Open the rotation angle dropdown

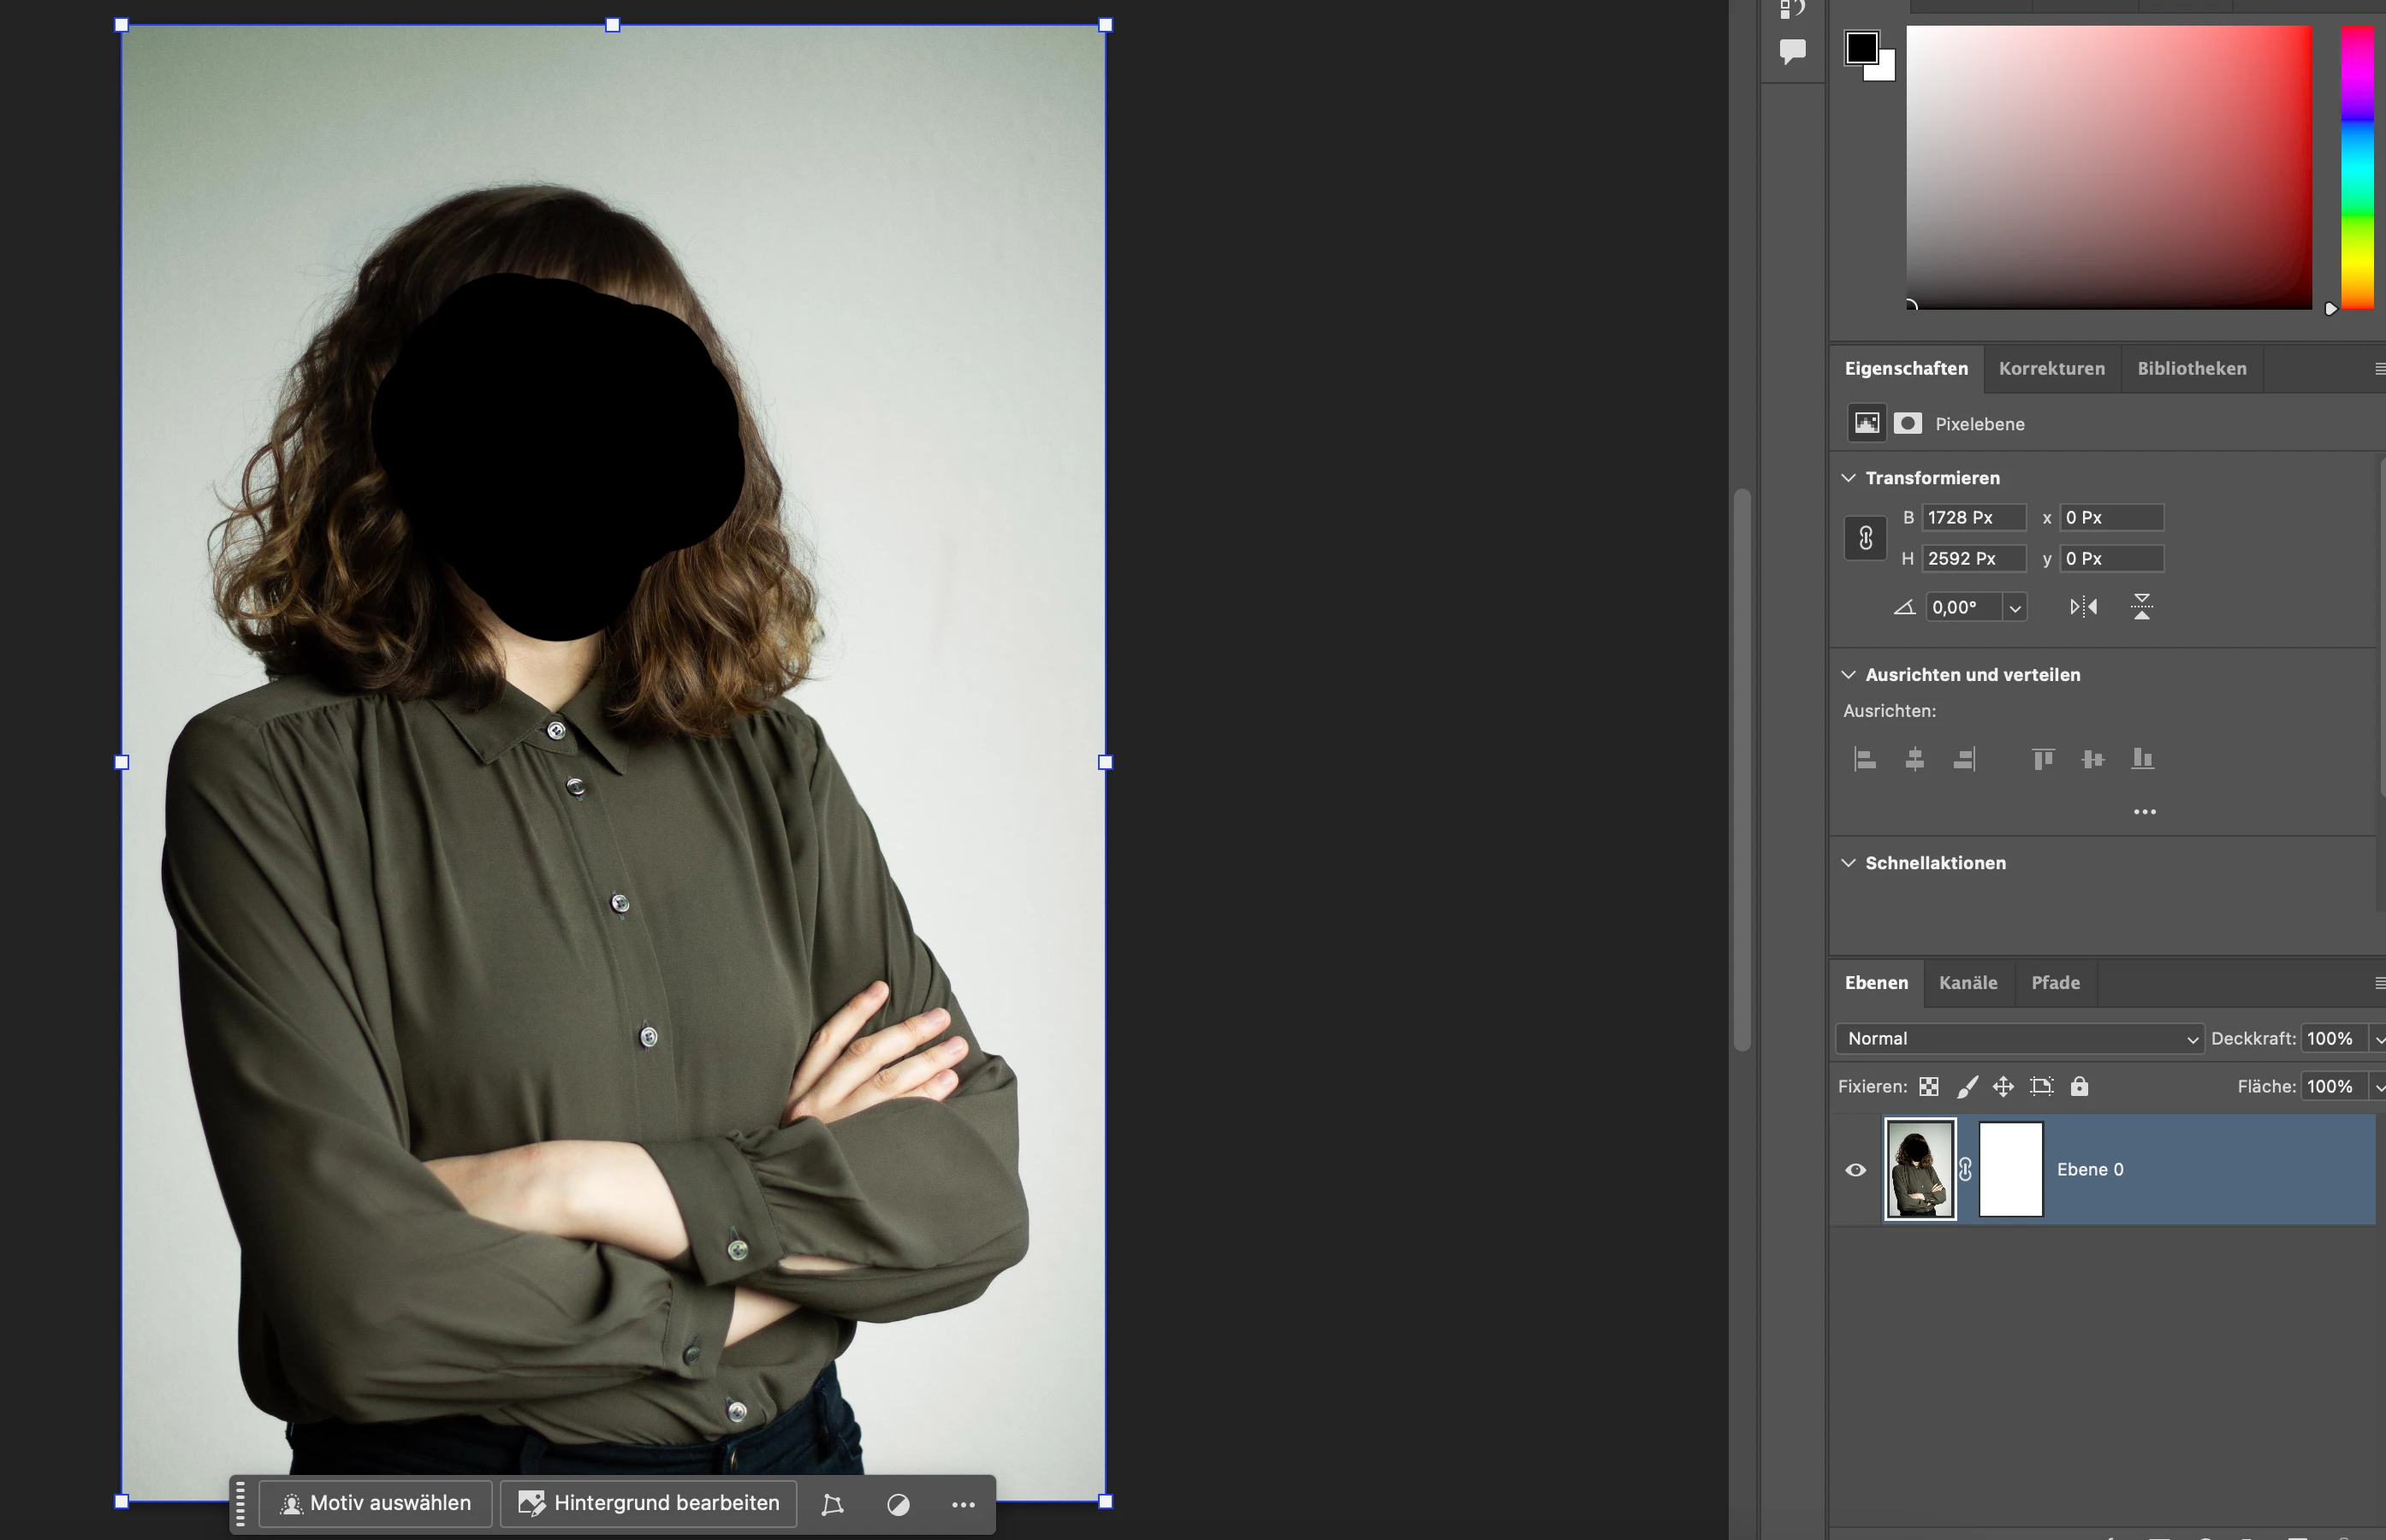[2015, 607]
